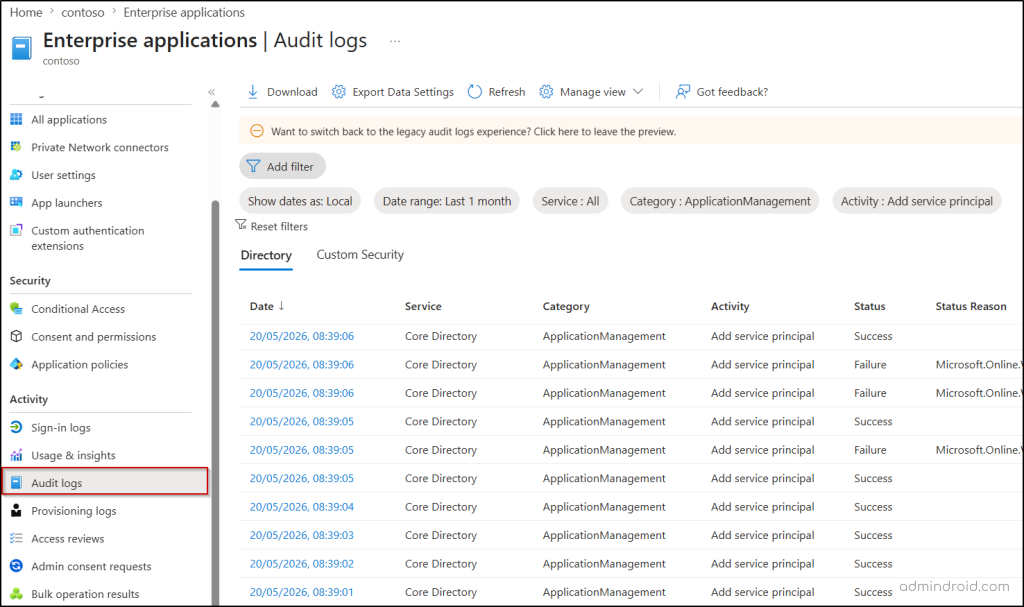Open Conditional Access in the sidebar
Screen dimensions: 1024x607
(x=78, y=308)
